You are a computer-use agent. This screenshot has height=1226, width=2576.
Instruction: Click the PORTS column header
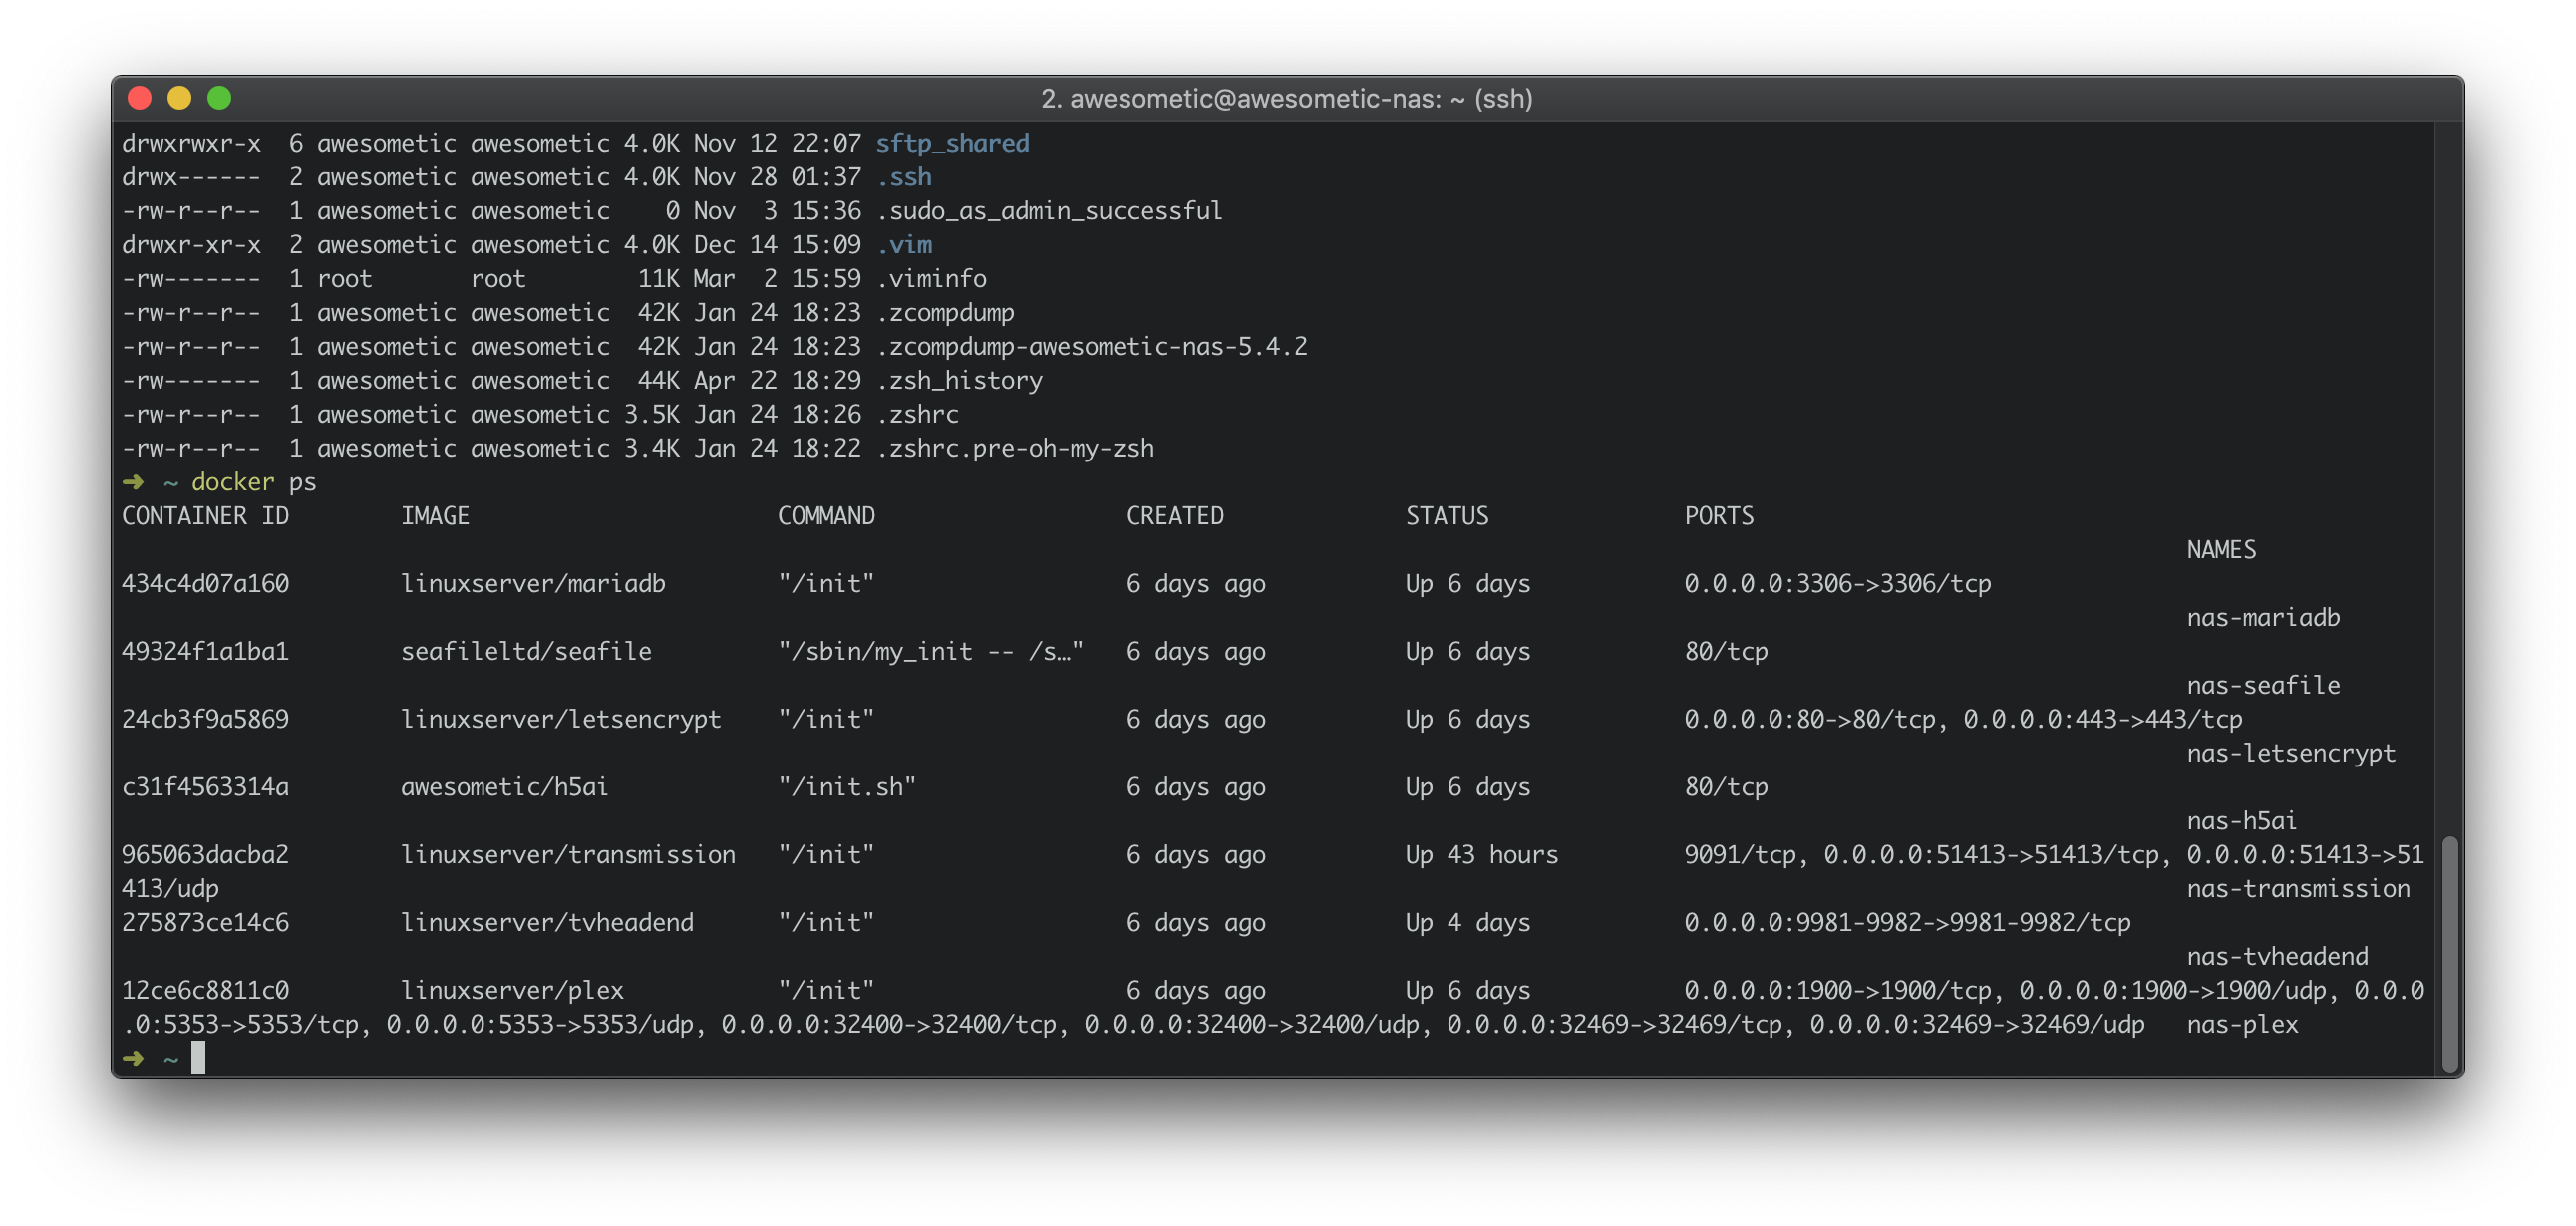1718,516
